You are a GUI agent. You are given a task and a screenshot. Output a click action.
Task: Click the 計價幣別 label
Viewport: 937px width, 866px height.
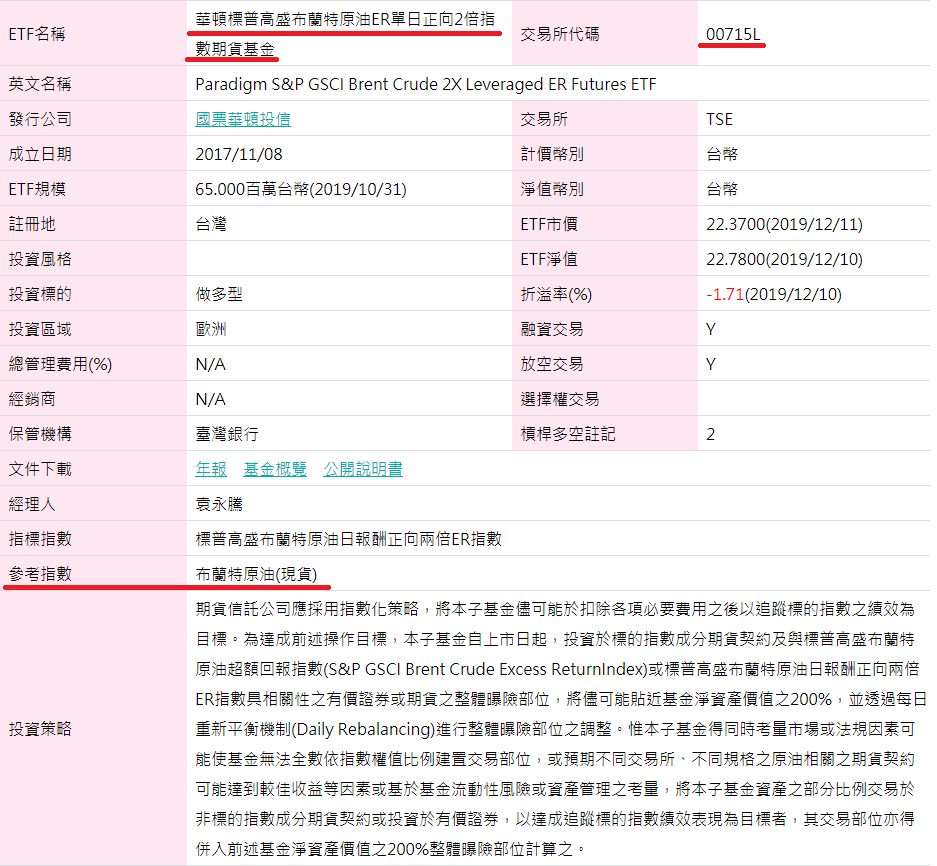click(552, 154)
